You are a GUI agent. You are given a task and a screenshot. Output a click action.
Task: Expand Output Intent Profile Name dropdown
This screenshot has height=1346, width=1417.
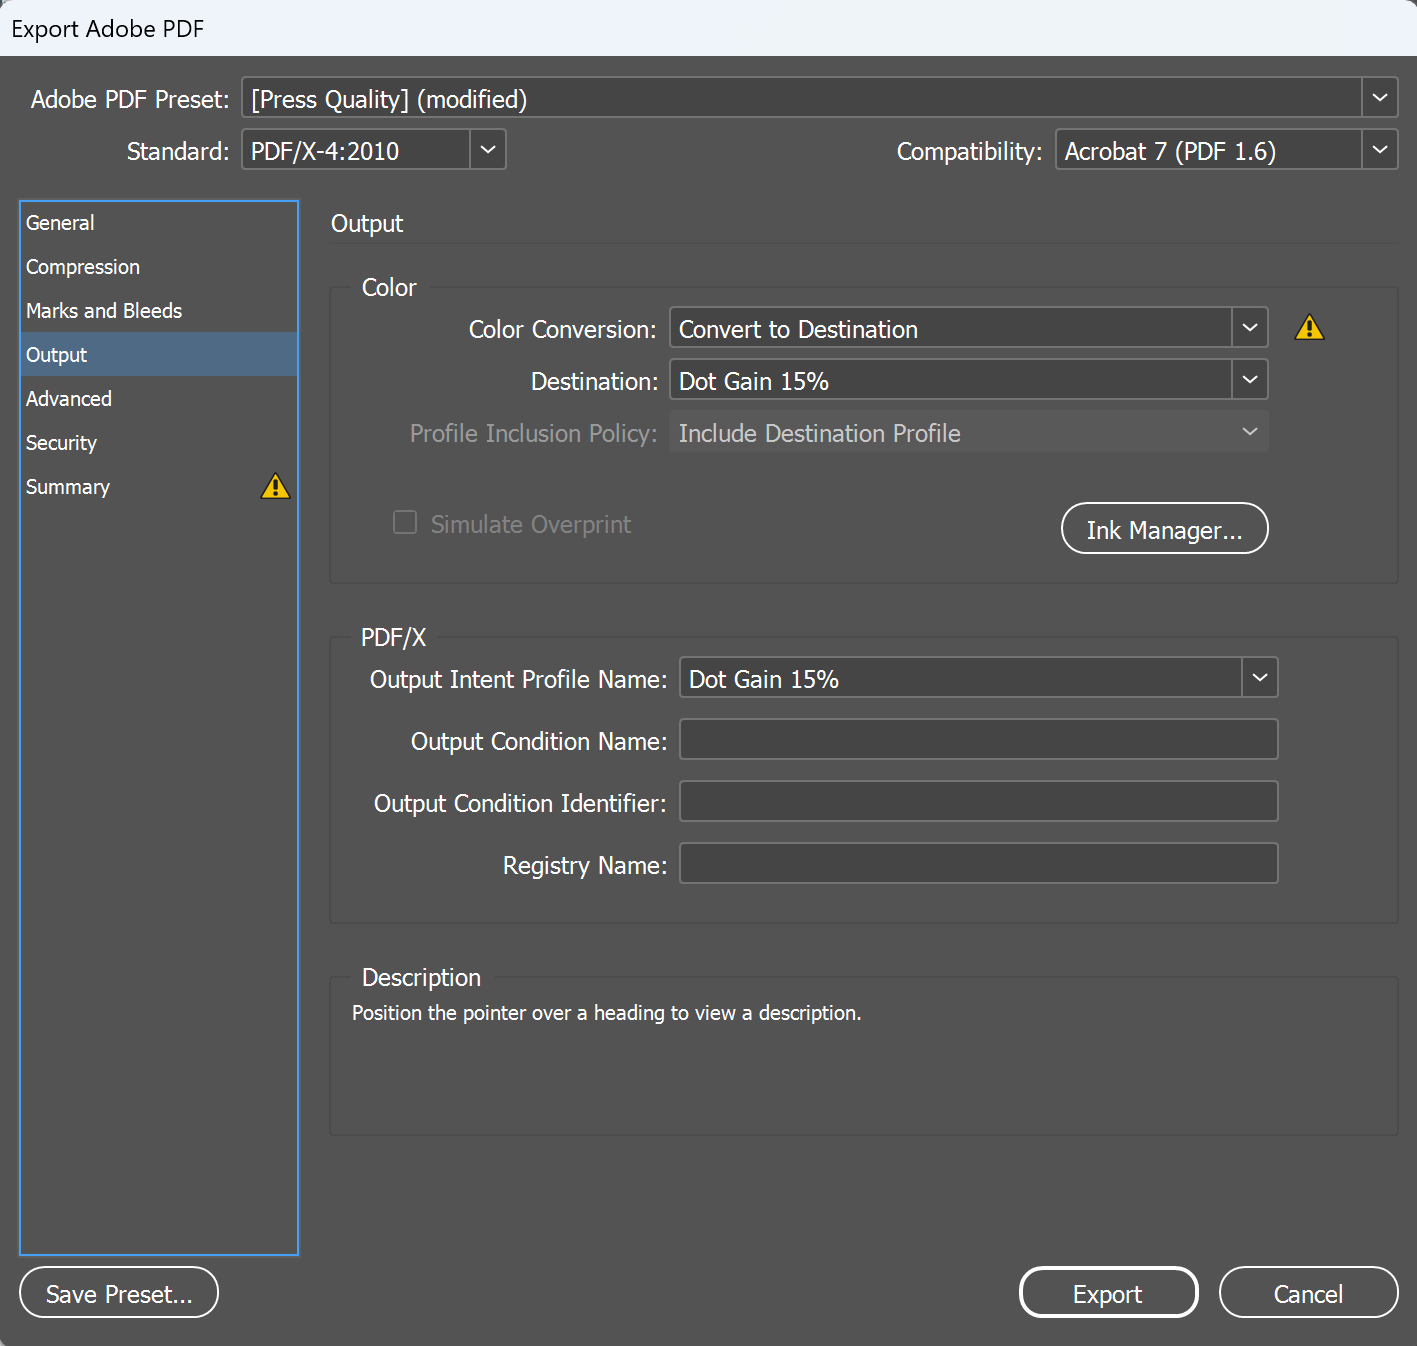[x=1259, y=678]
